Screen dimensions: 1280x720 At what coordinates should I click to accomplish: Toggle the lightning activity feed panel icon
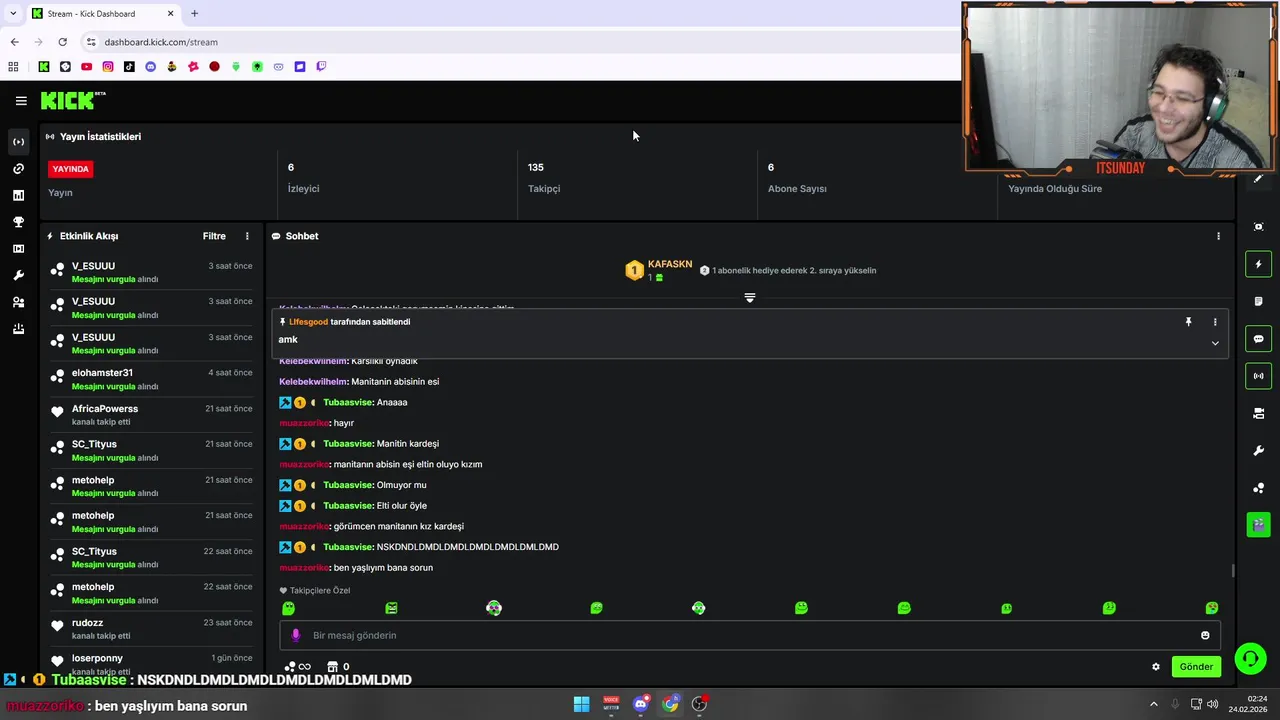click(1258, 264)
